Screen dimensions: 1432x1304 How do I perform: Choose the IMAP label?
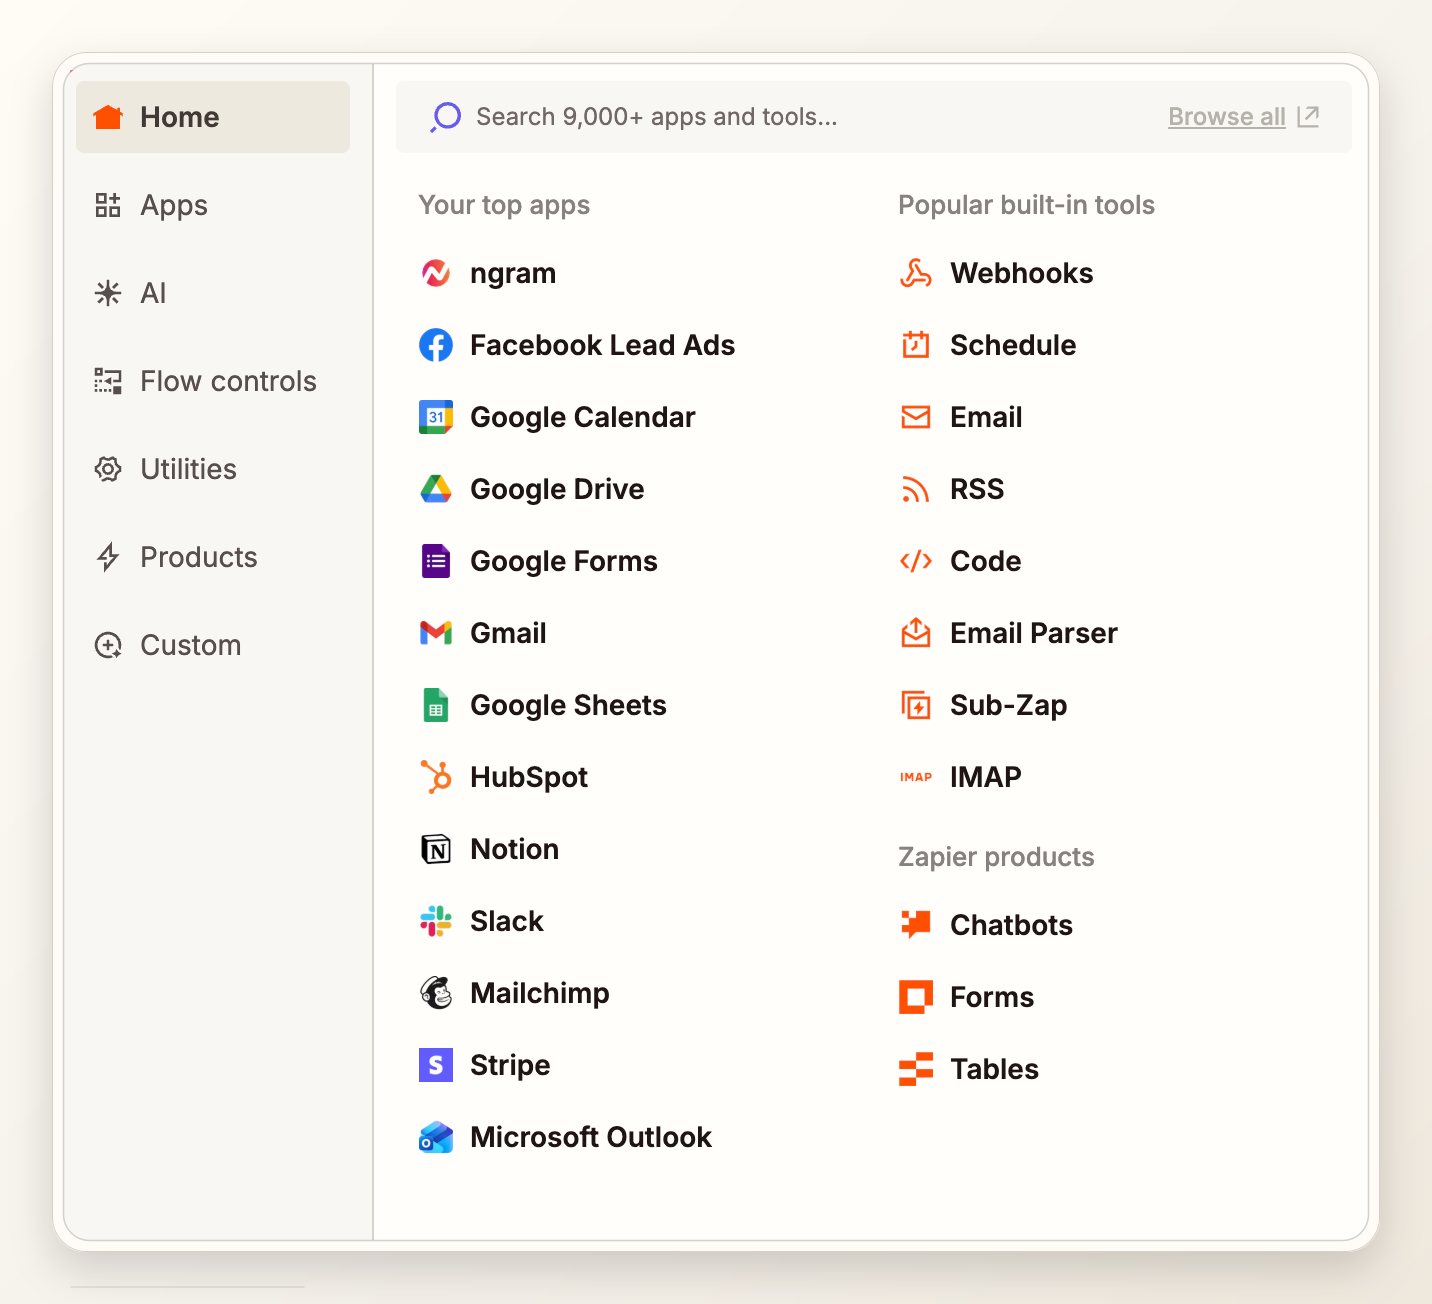click(986, 777)
